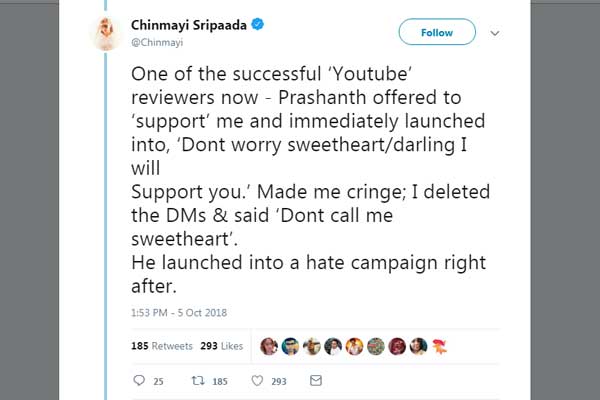Open Chinmayi Sripaada's profile picture
This screenshot has width=600, height=400.
pyautogui.click(x=106, y=34)
